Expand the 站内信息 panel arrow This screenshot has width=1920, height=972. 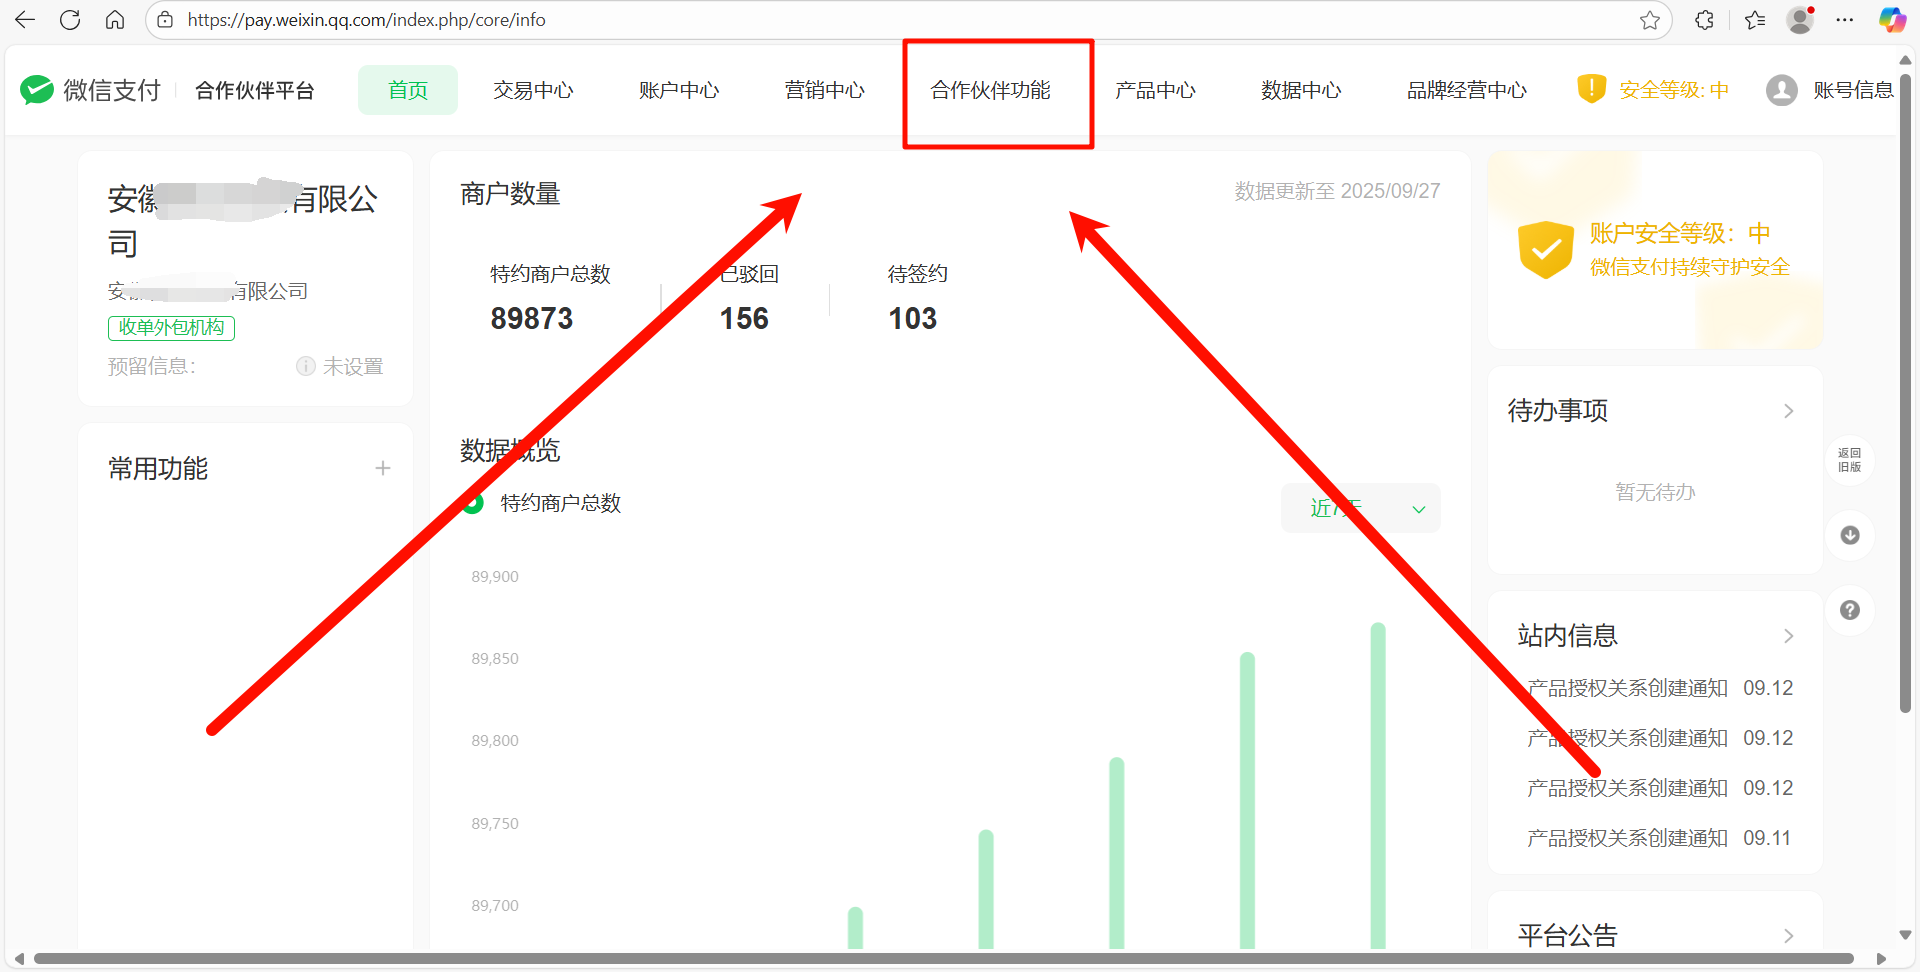point(1788,636)
